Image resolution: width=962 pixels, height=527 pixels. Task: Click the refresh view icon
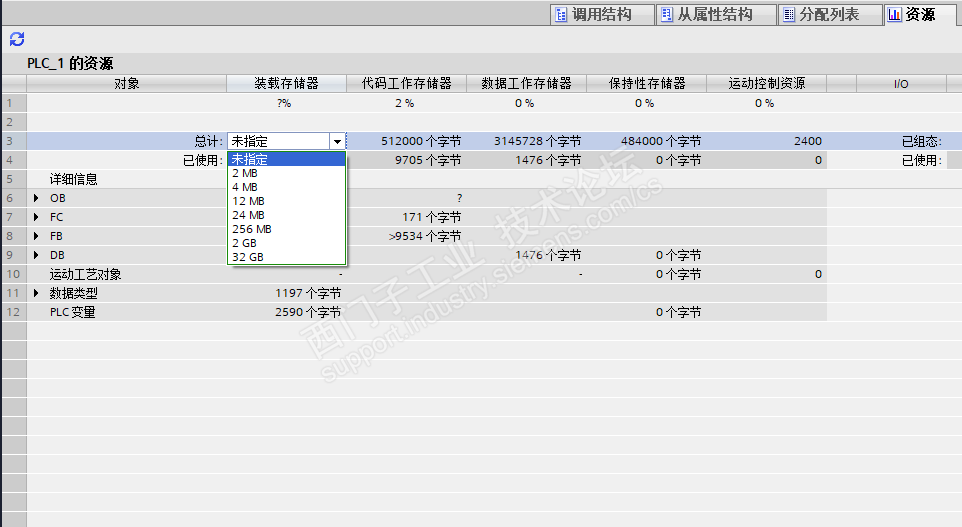pos(17,39)
